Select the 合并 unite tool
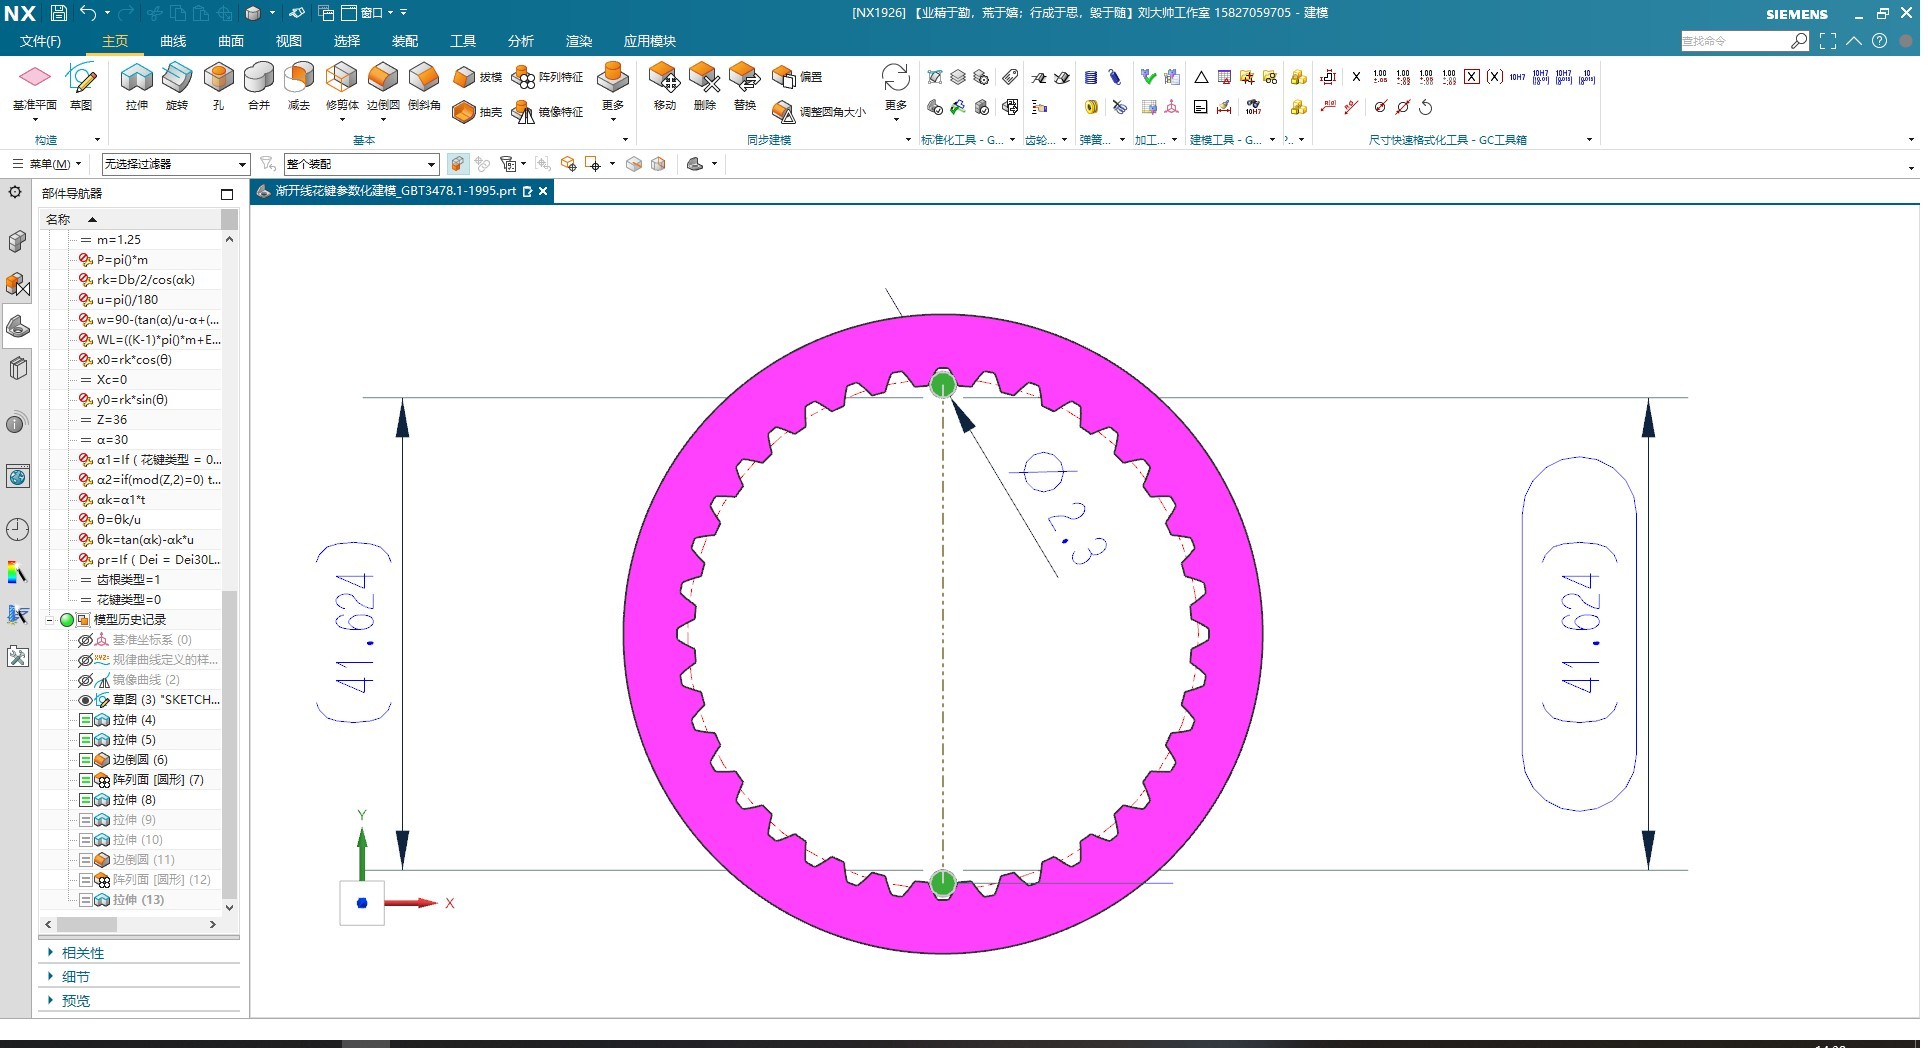The height and width of the screenshot is (1048, 1928). [x=259, y=86]
